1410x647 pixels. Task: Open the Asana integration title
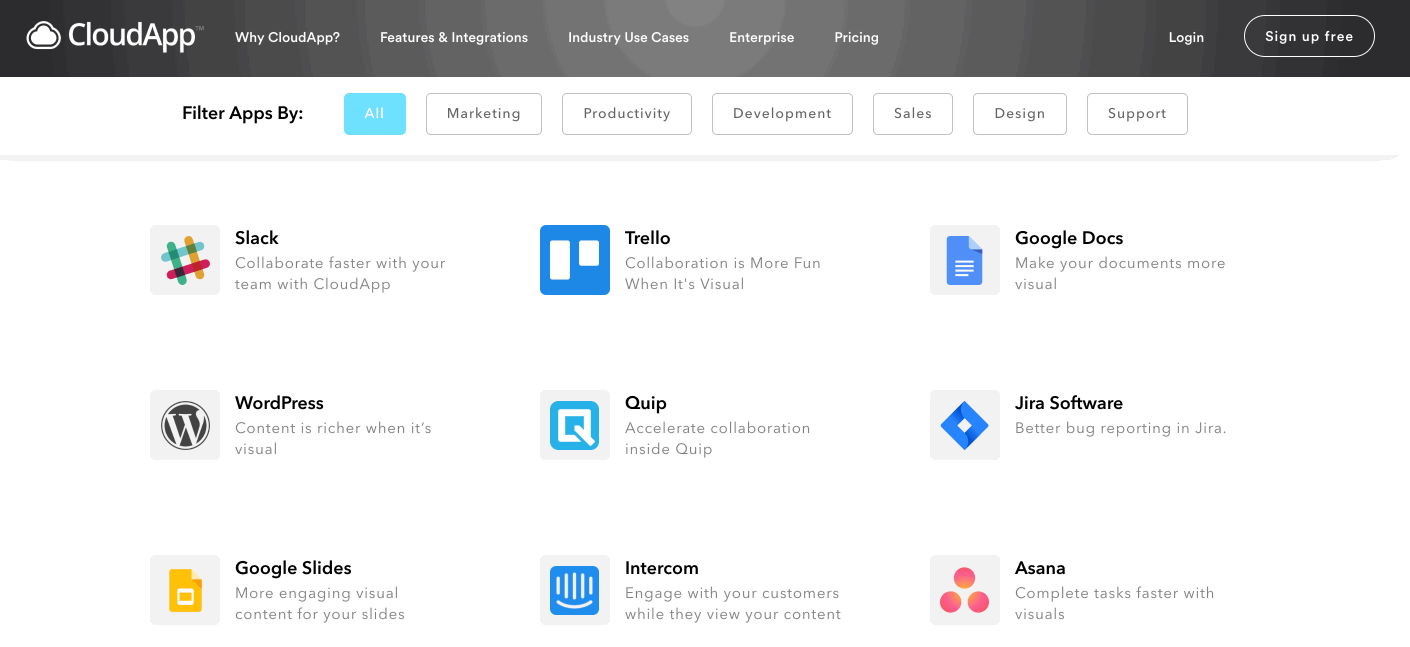click(x=1040, y=568)
